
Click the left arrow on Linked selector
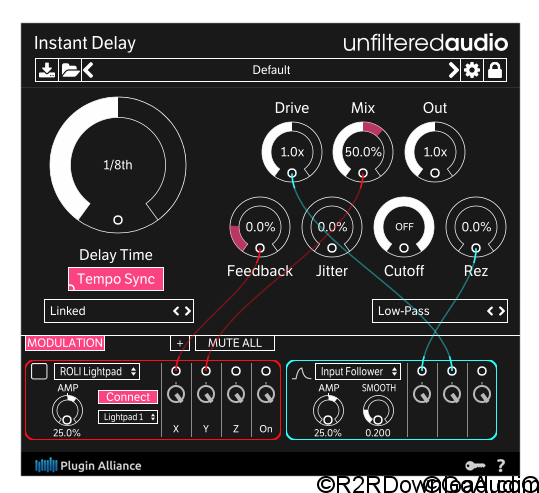pos(176,311)
